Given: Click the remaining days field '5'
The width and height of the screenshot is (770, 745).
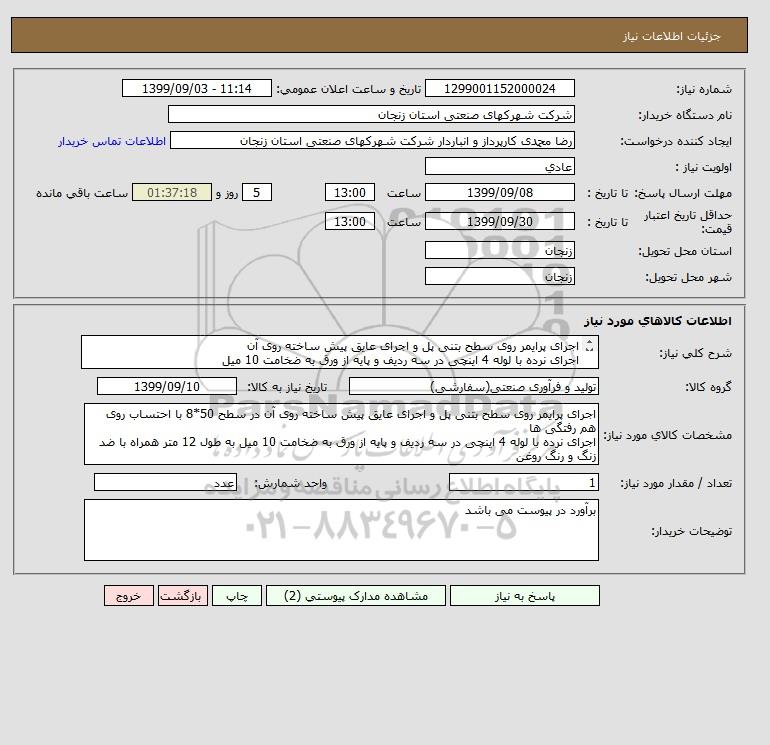Looking at the screenshot, I should tap(257, 193).
